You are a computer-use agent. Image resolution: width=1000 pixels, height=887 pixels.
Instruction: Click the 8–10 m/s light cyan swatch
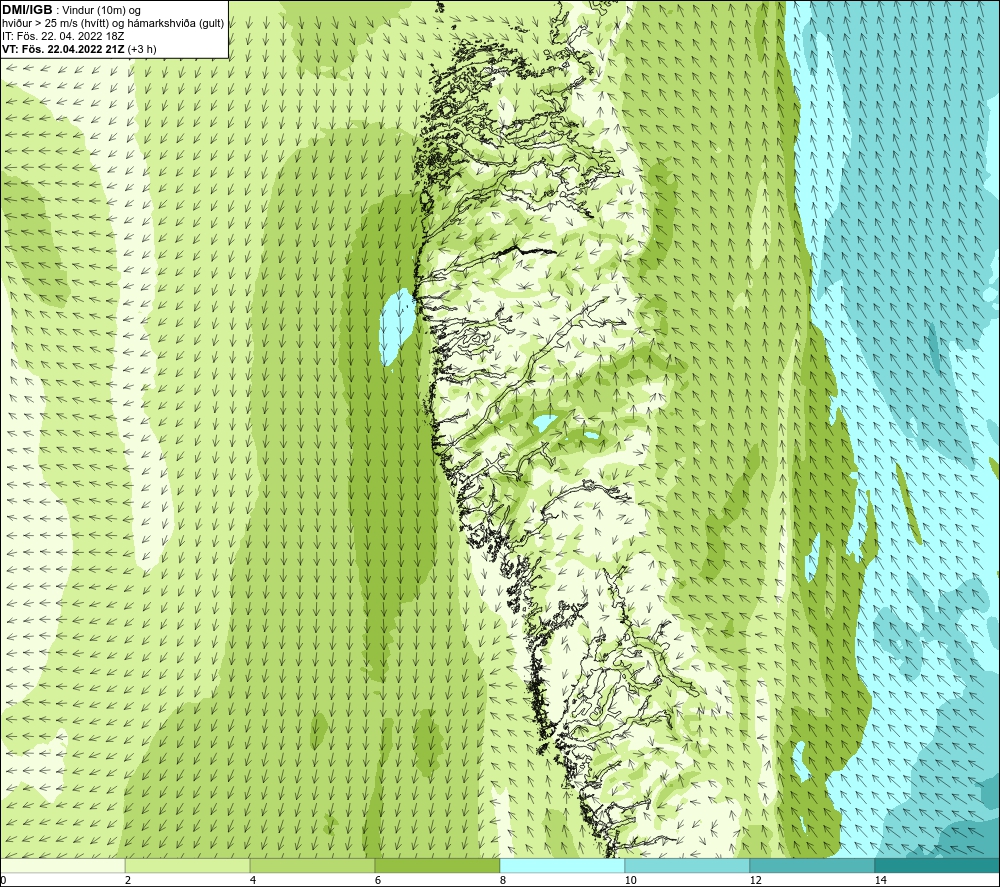562,866
